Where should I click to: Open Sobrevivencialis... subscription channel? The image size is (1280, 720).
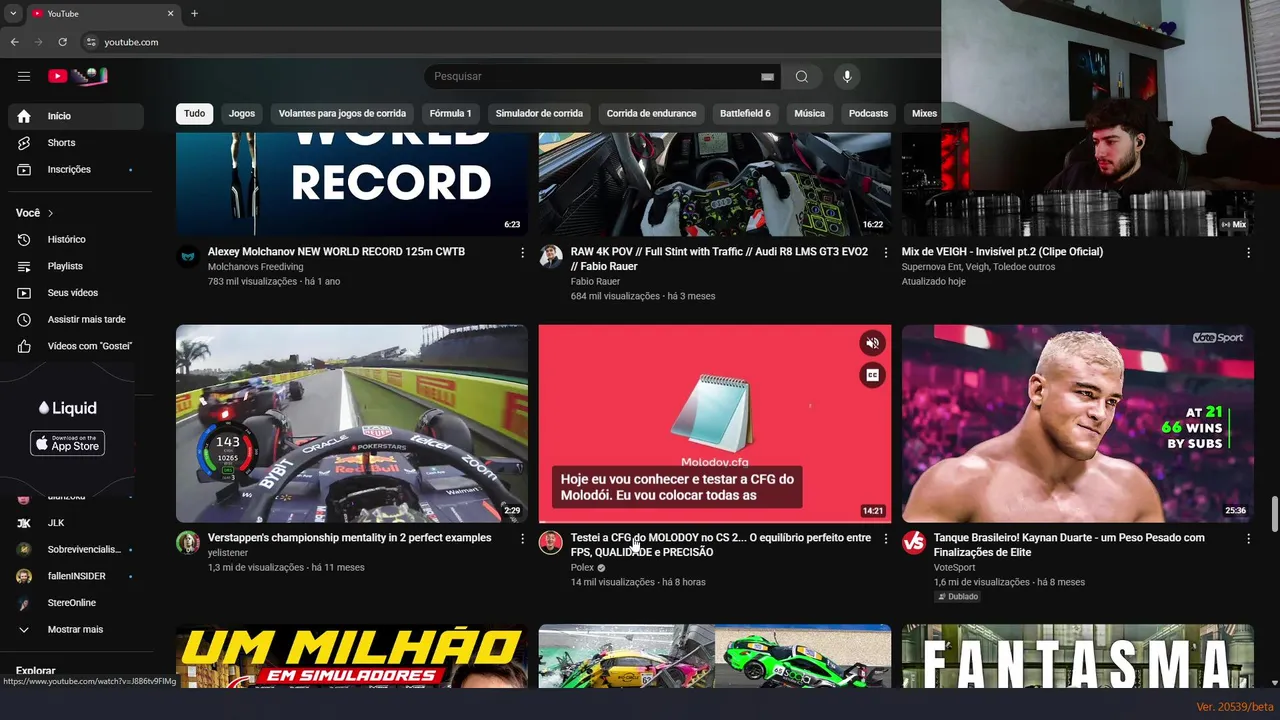(76, 549)
